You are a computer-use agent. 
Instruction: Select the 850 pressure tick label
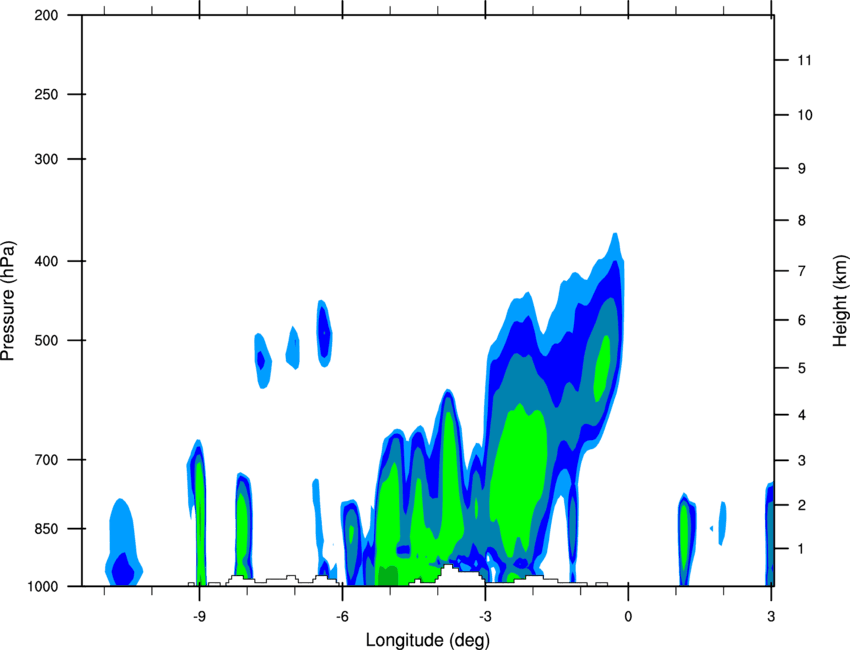46,529
